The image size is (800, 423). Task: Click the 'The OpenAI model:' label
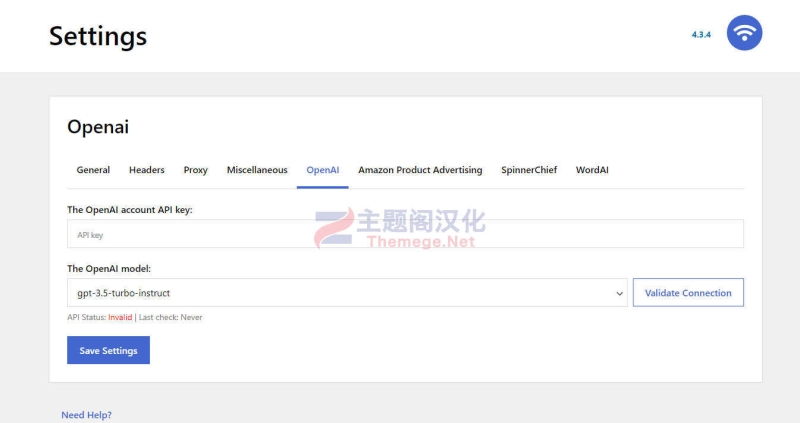pos(109,268)
